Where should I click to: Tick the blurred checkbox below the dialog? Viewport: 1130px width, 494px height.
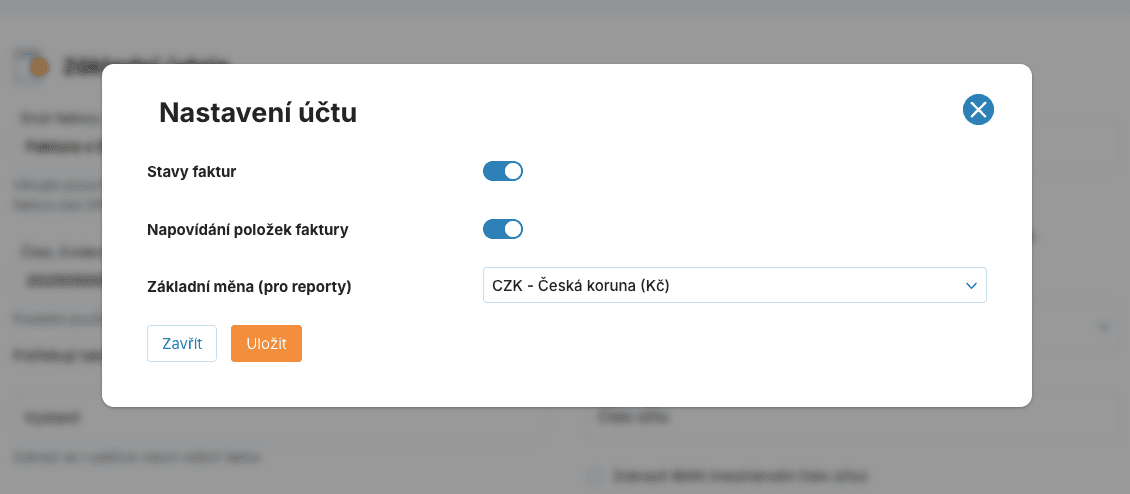[x=597, y=476]
